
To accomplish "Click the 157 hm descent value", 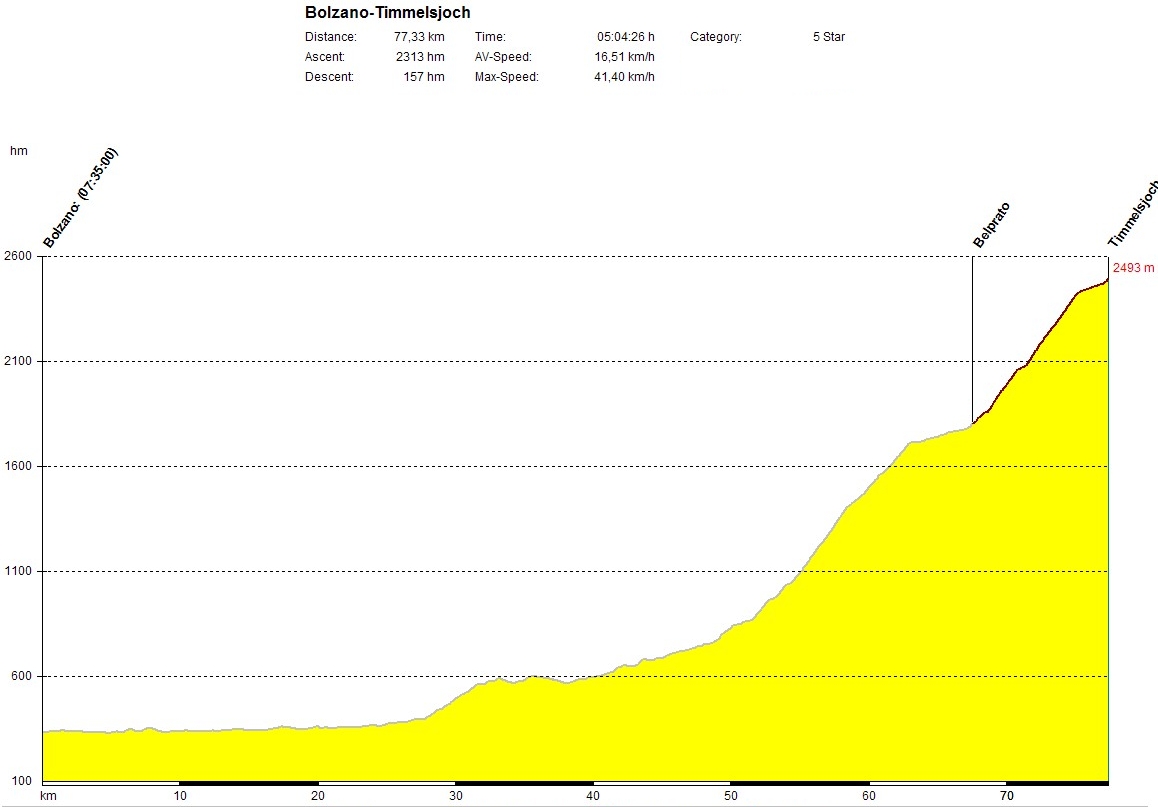I will pyautogui.click(x=424, y=77).
